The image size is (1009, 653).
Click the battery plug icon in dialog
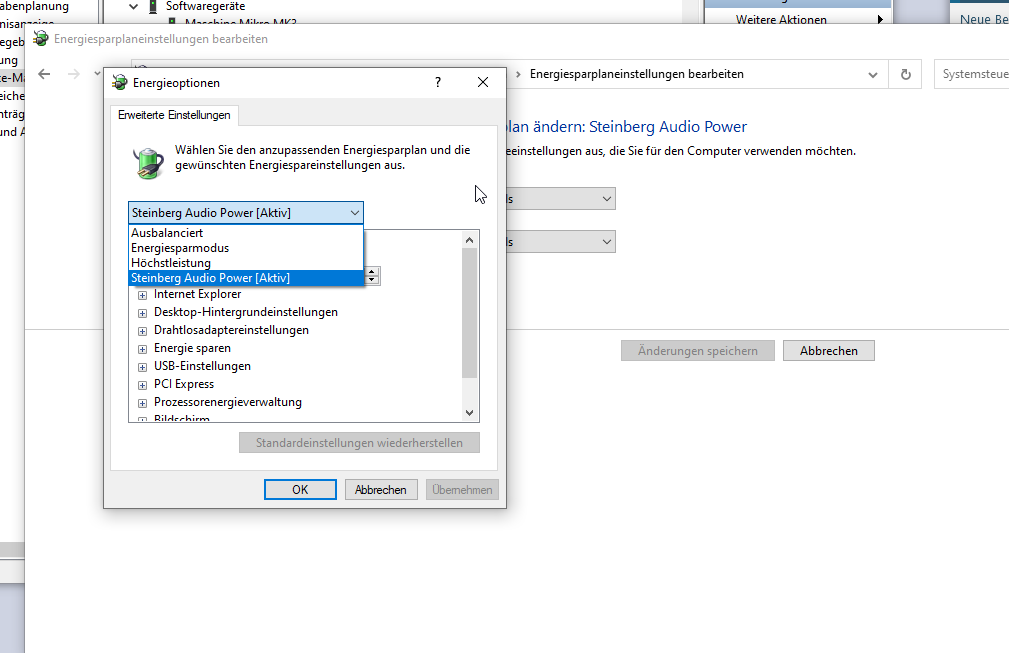(x=148, y=163)
